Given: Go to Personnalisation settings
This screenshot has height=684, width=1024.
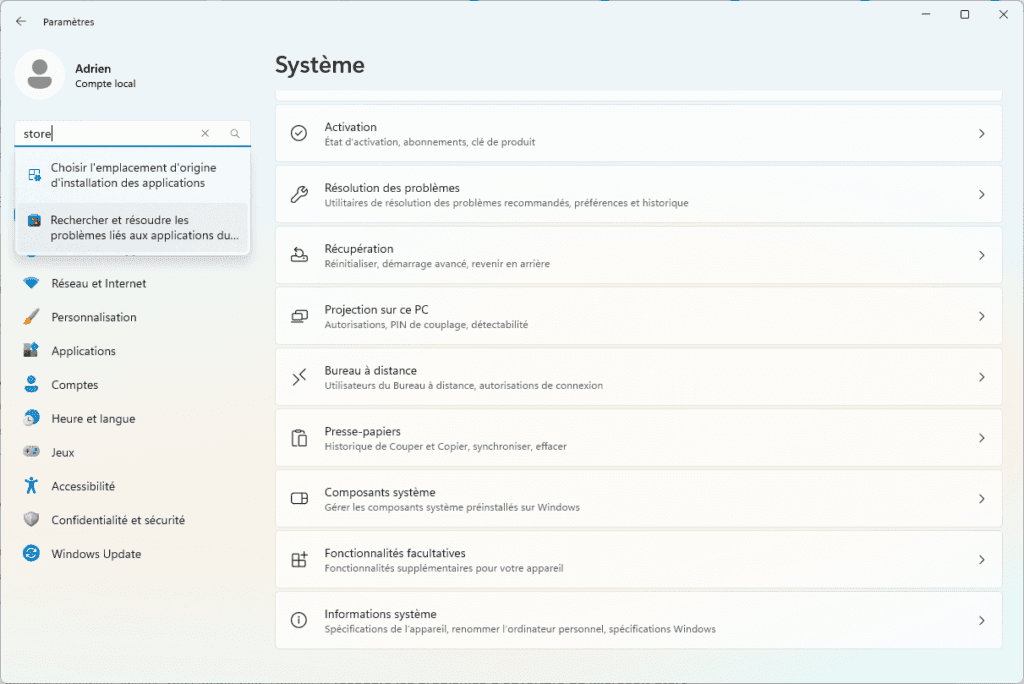Looking at the screenshot, I should pyautogui.click(x=133, y=317).
